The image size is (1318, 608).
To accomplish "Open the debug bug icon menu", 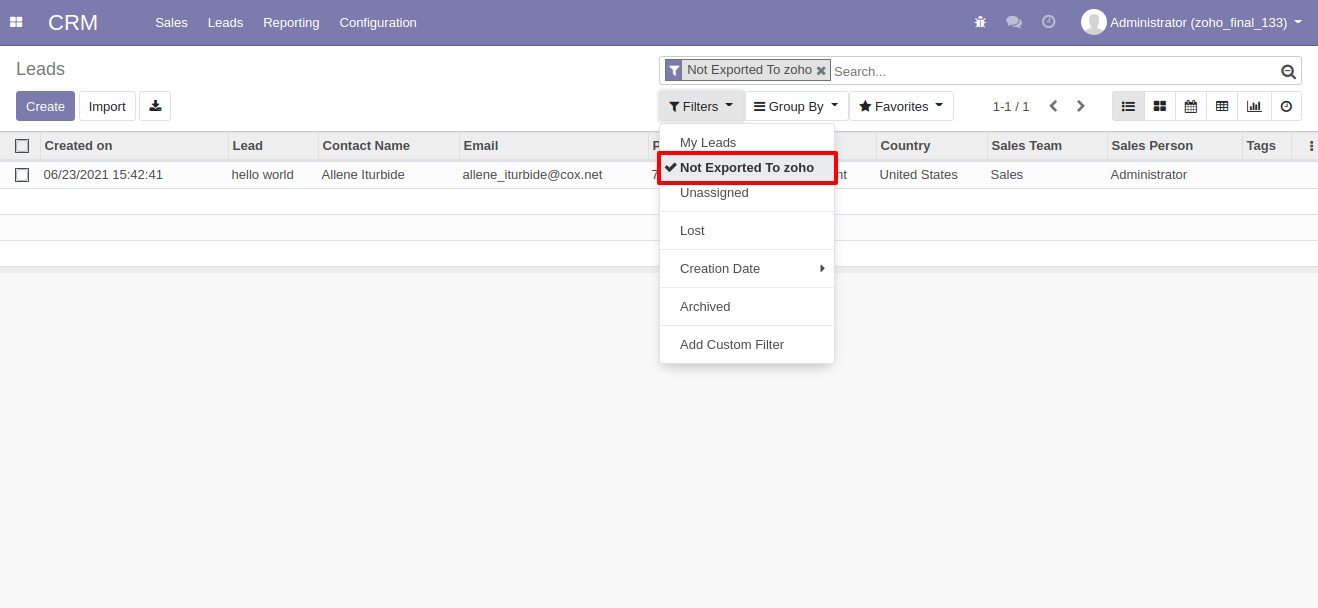I will point(980,22).
